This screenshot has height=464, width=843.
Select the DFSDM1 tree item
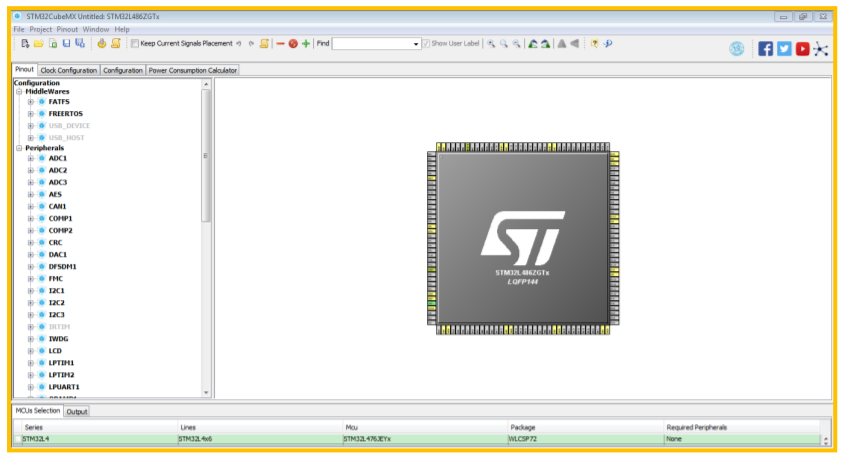(x=62, y=267)
